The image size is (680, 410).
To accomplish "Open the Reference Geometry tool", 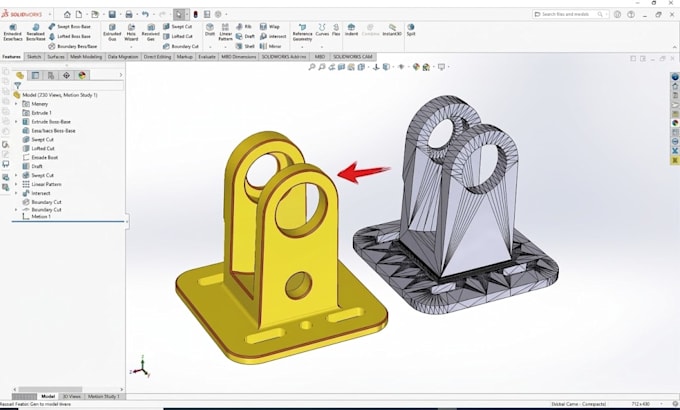I will point(302,33).
